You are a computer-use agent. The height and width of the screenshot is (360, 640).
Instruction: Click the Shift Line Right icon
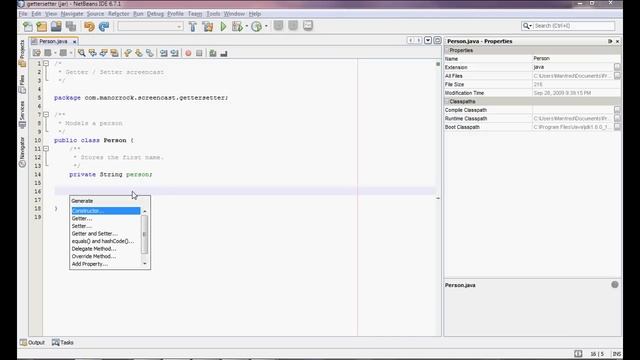(x=175, y=53)
